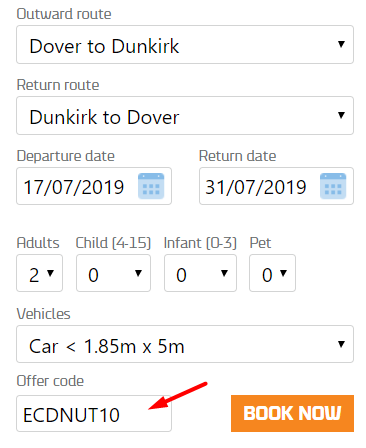Open the departure date calendar icon
Viewport: 366px width, 448px height.
tap(151, 186)
